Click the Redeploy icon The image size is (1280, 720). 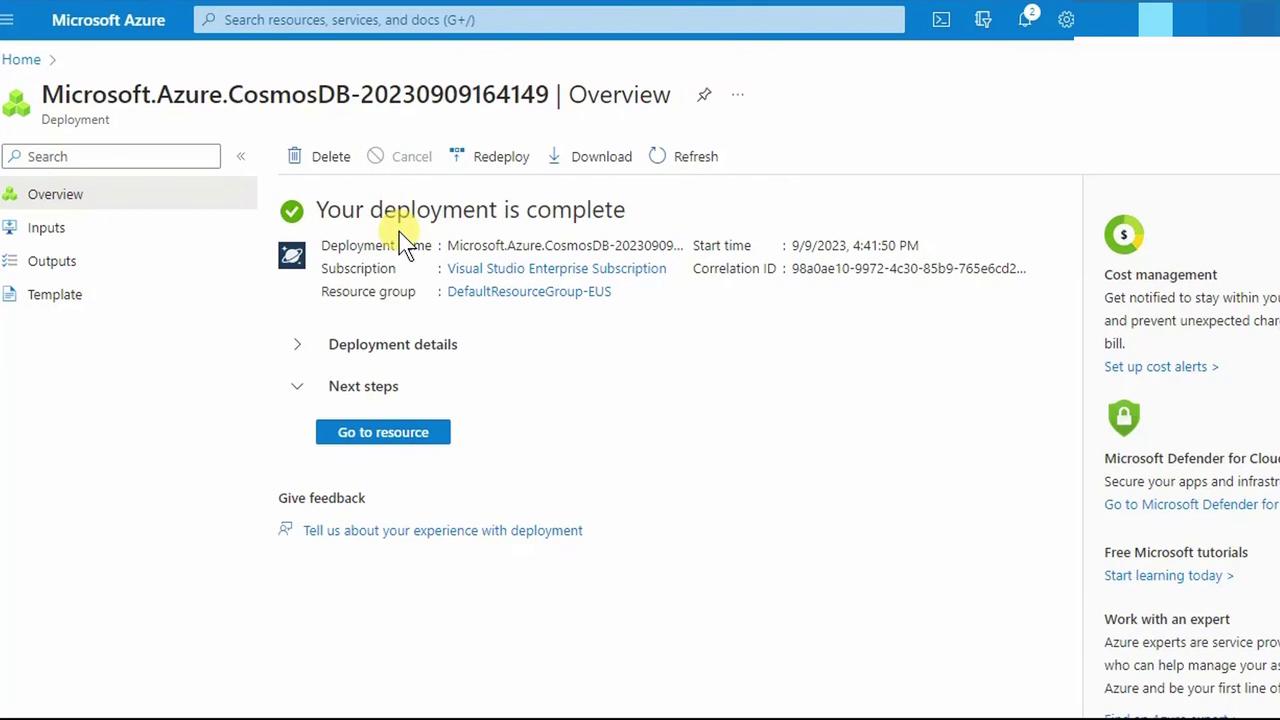(457, 155)
